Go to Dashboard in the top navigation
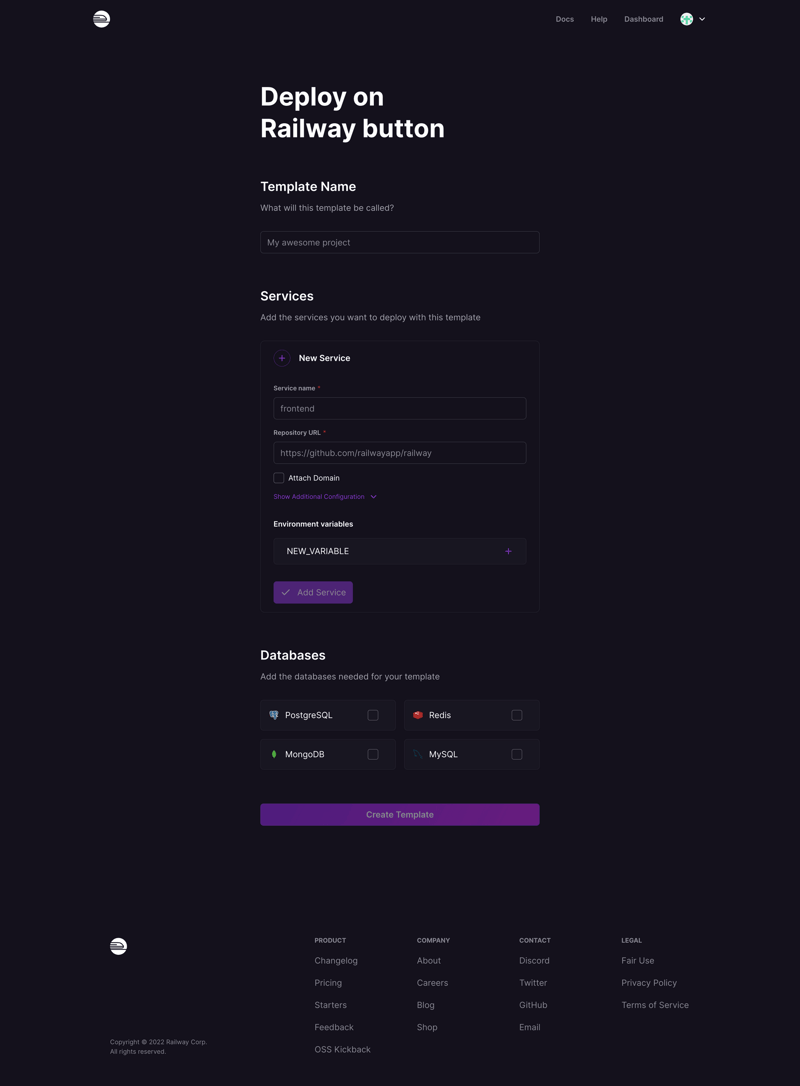 point(643,19)
